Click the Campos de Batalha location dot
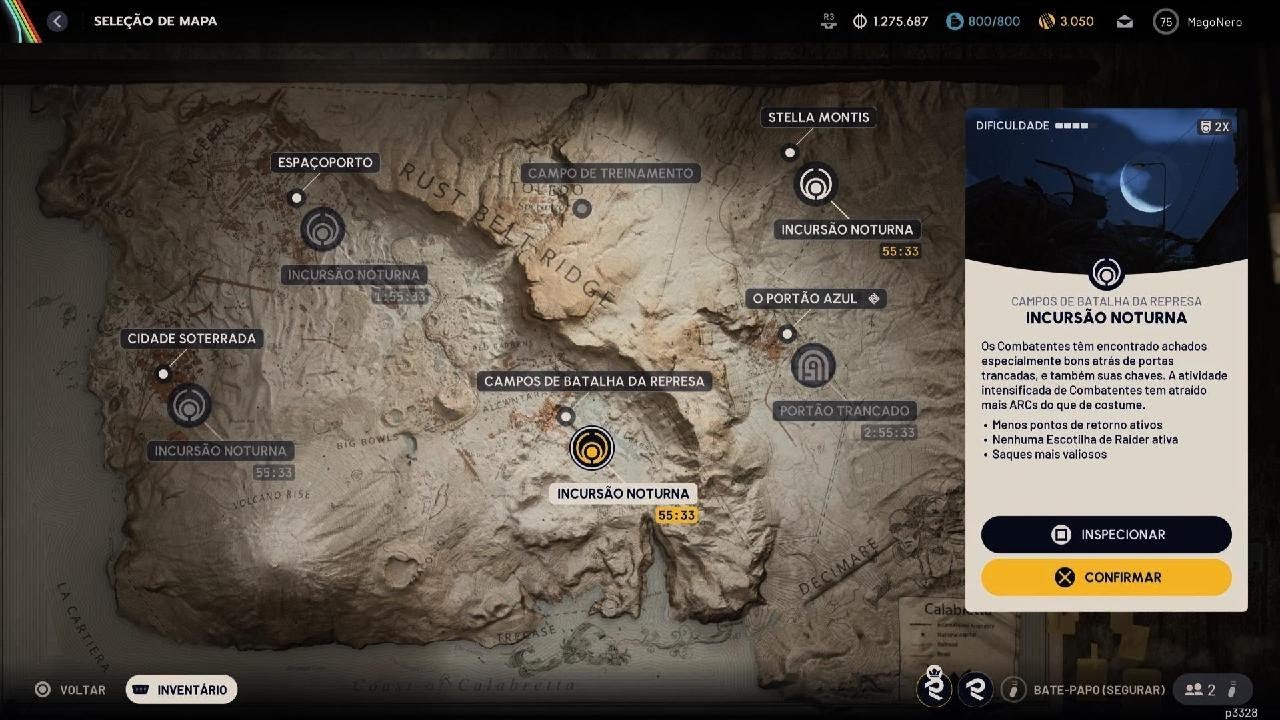Image resolution: width=1280 pixels, height=720 pixels. tap(566, 416)
